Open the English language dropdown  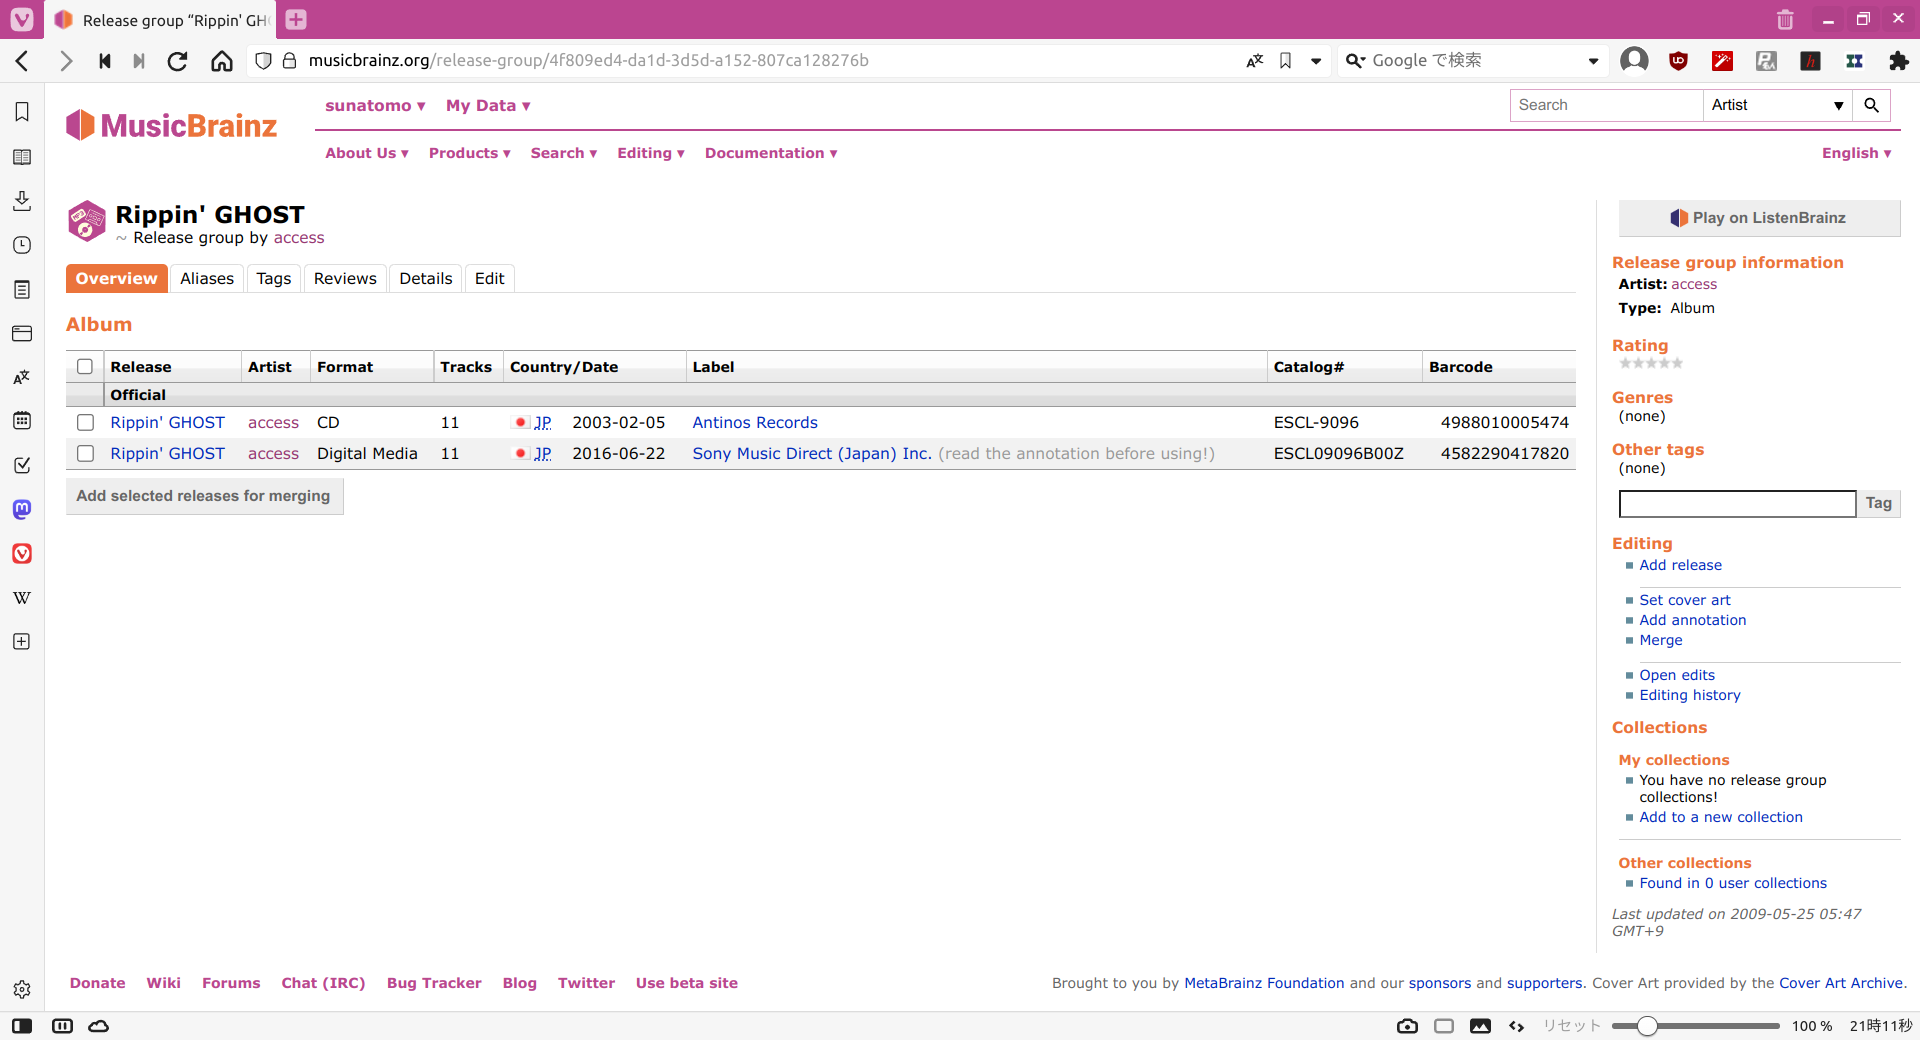[1856, 153]
